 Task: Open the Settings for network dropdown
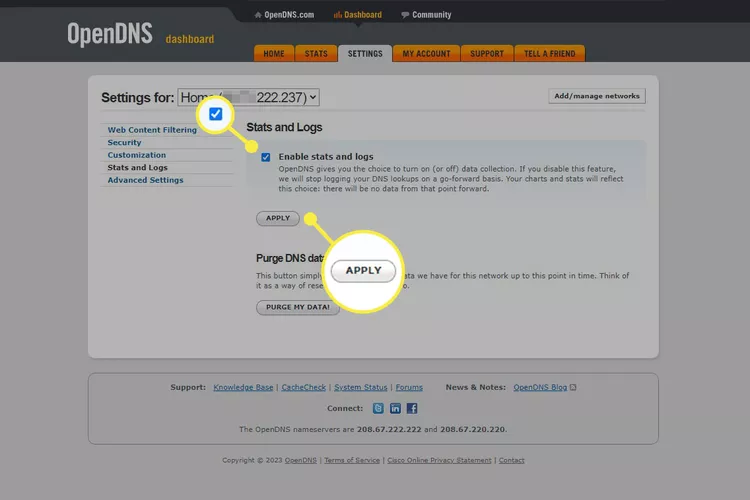point(248,97)
